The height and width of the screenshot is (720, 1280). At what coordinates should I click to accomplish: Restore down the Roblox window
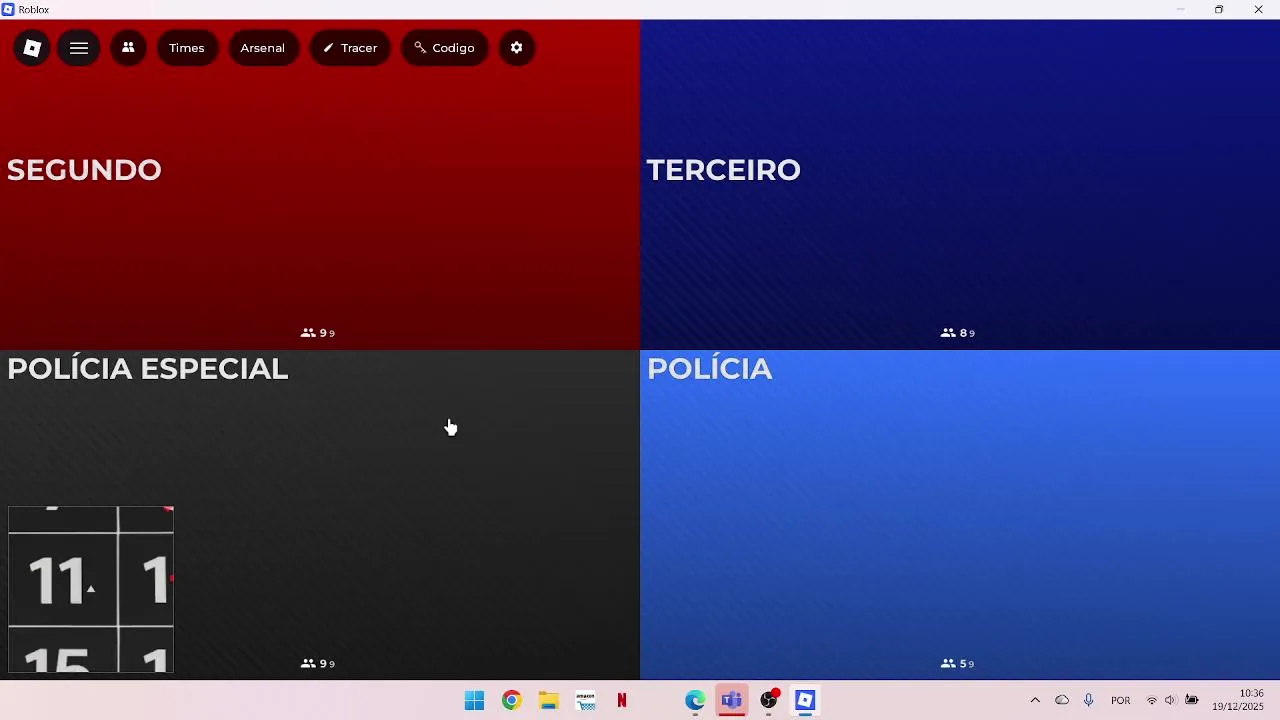coord(1219,10)
